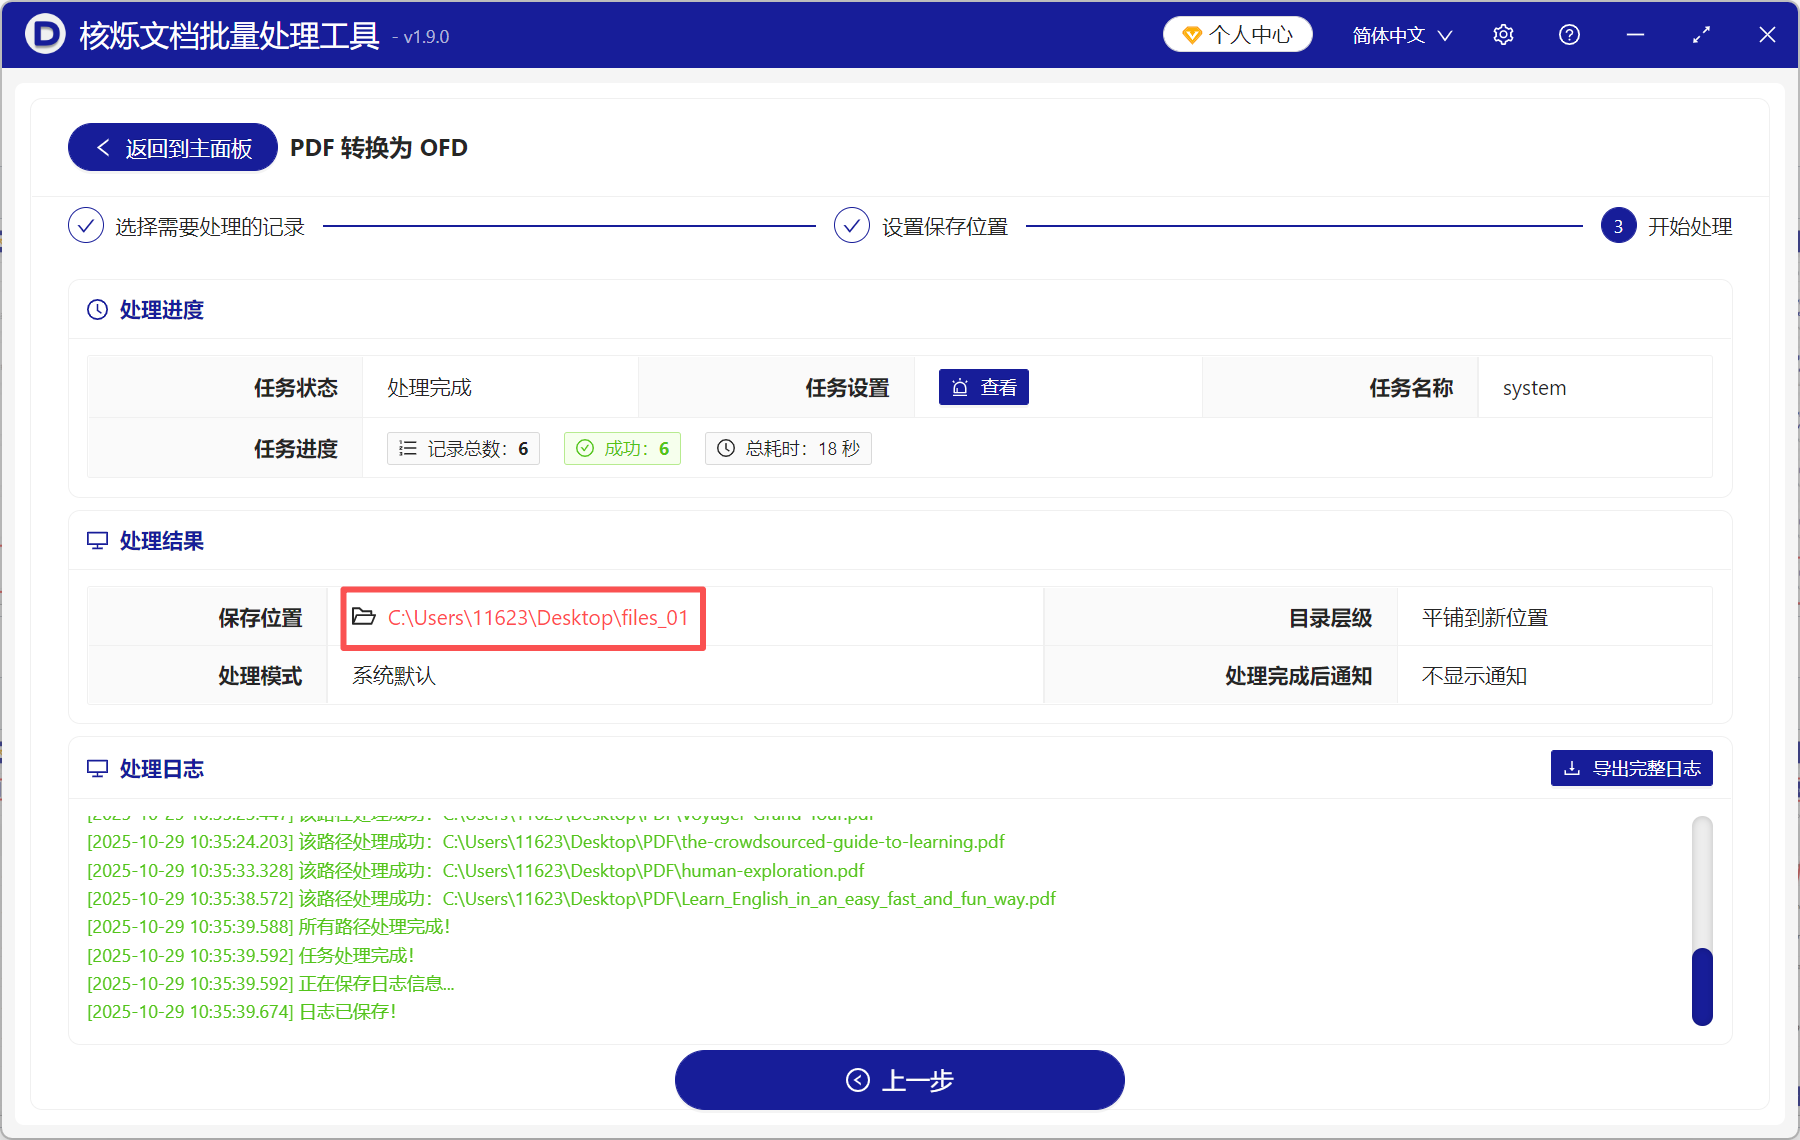This screenshot has width=1800, height=1140.
Task: Open the 个人中心 menu
Action: pyautogui.click(x=1237, y=33)
